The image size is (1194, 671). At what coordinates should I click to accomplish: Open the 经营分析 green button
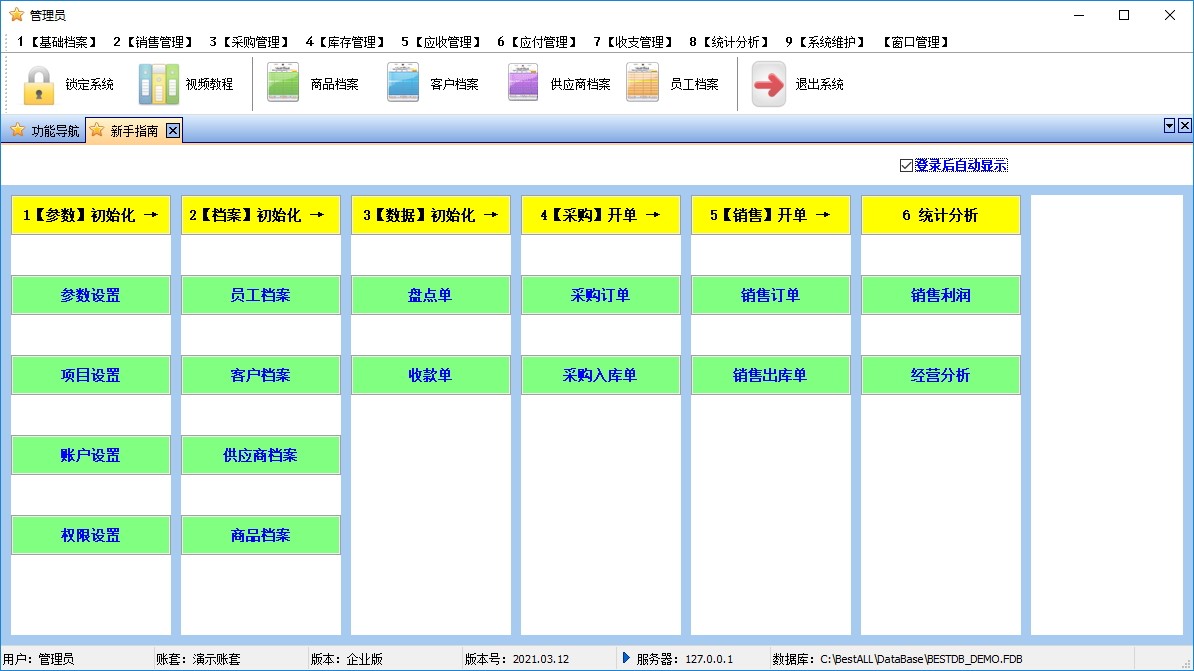tap(940, 375)
